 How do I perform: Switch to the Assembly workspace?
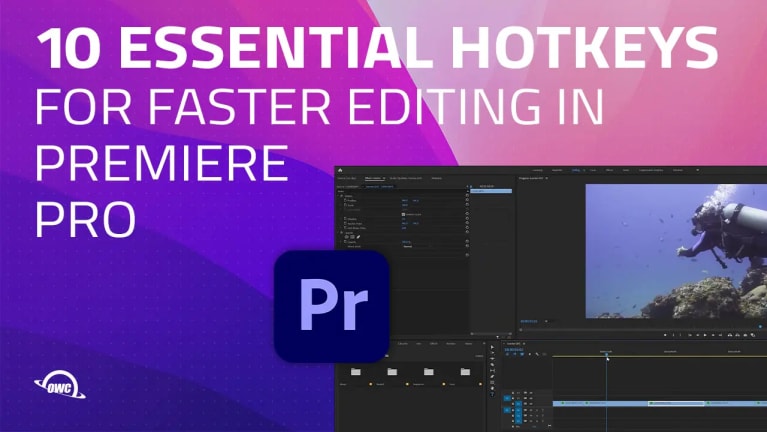point(557,170)
